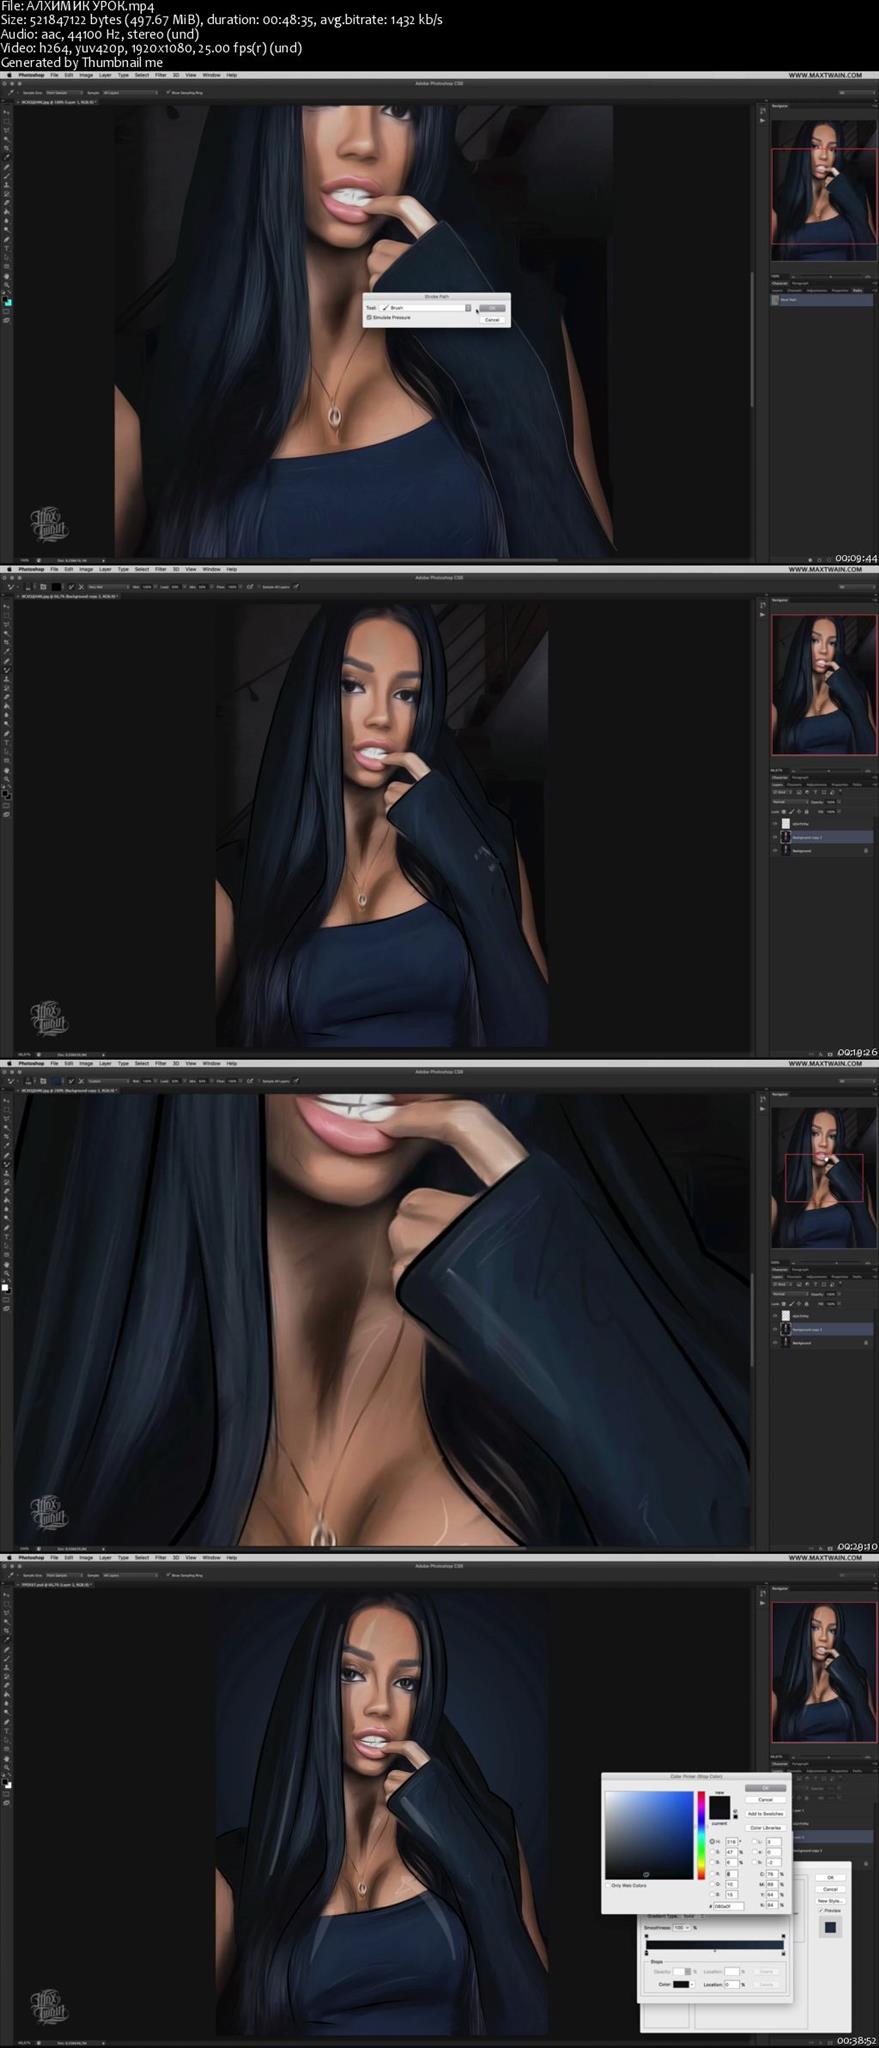Select the Lasso tool in the 00:09:44 frame
The width and height of the screenshot is (879, 2048).
pos(6,130)
